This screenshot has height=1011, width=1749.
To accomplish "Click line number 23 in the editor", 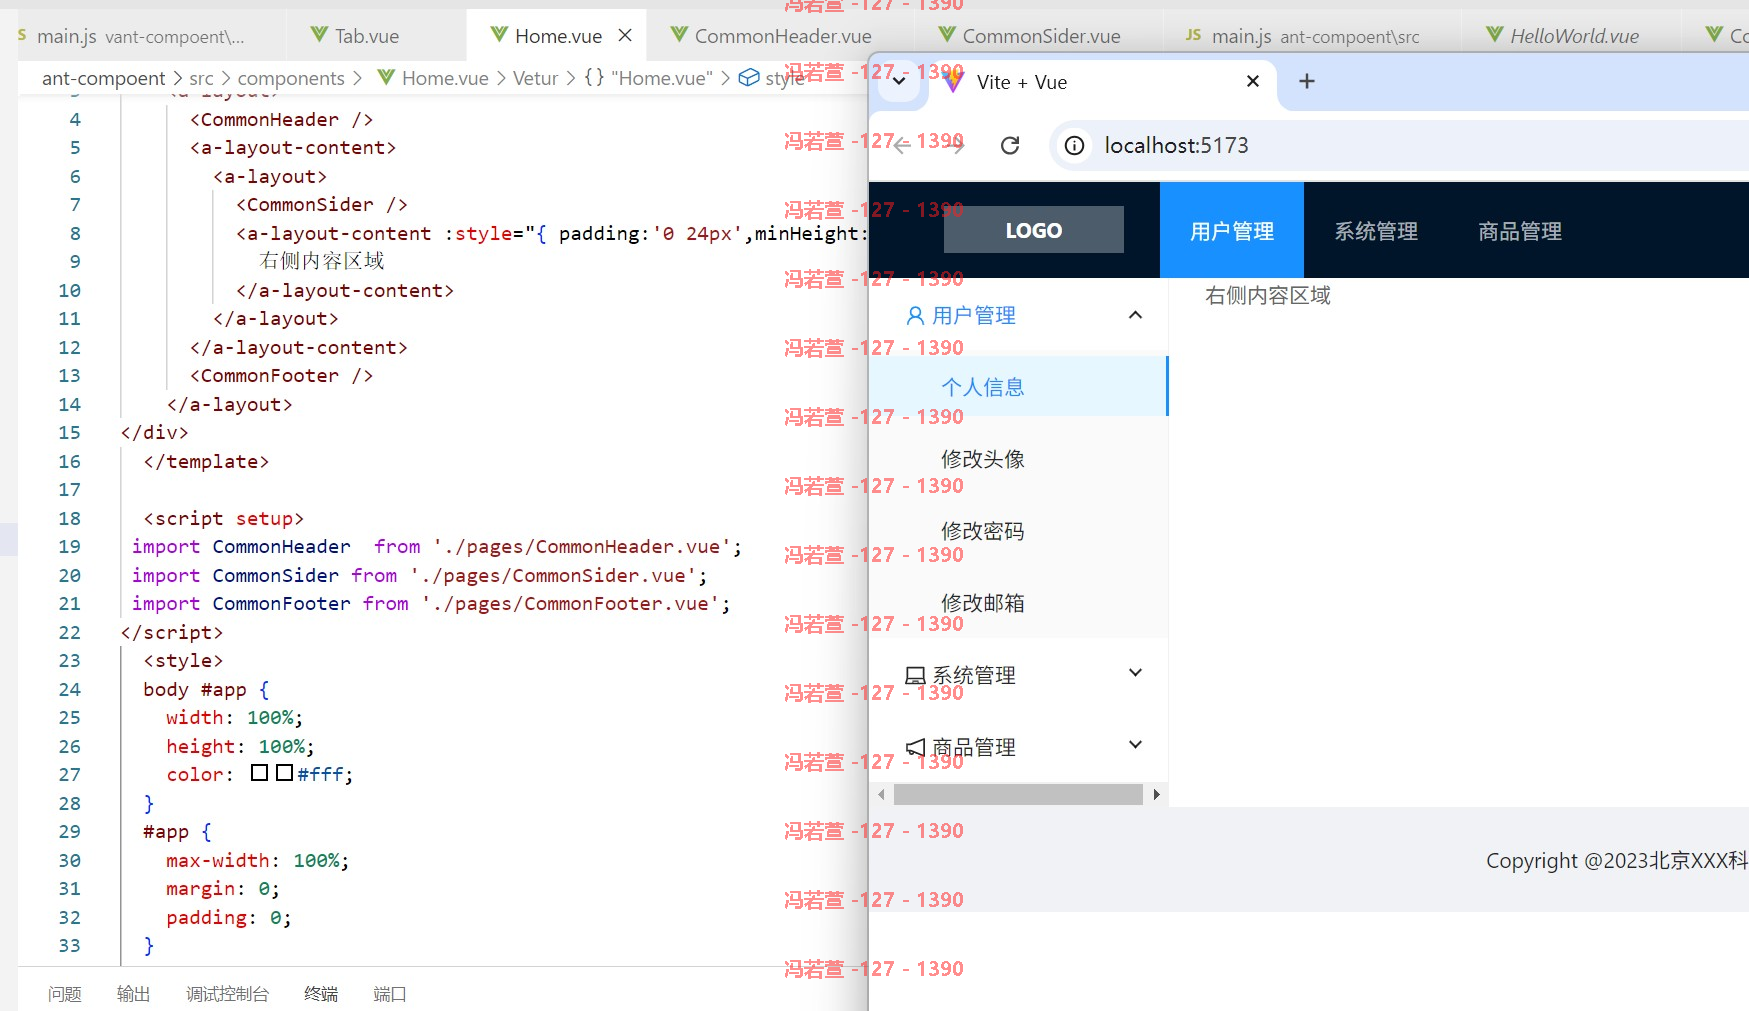I will click(69, 660).
